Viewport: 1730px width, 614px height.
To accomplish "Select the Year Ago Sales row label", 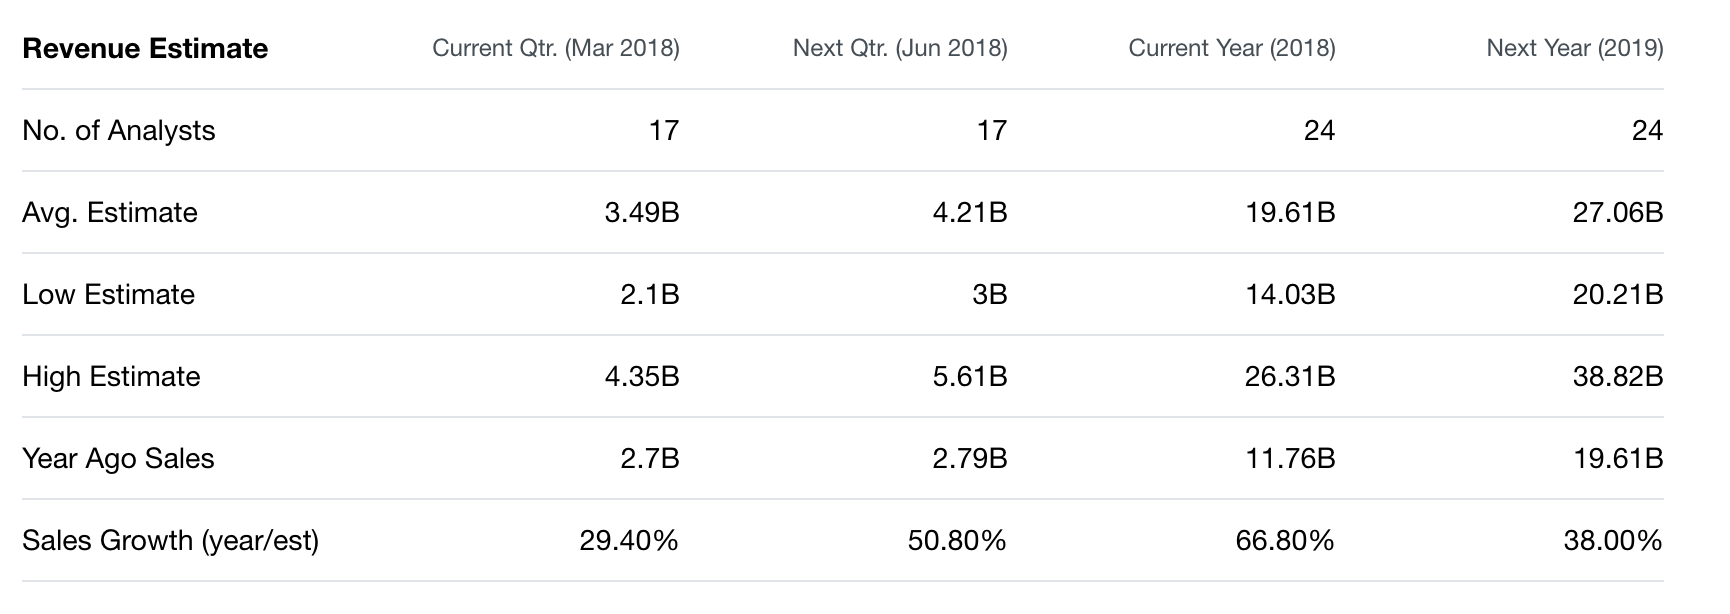I will click(x=118, y=459).
